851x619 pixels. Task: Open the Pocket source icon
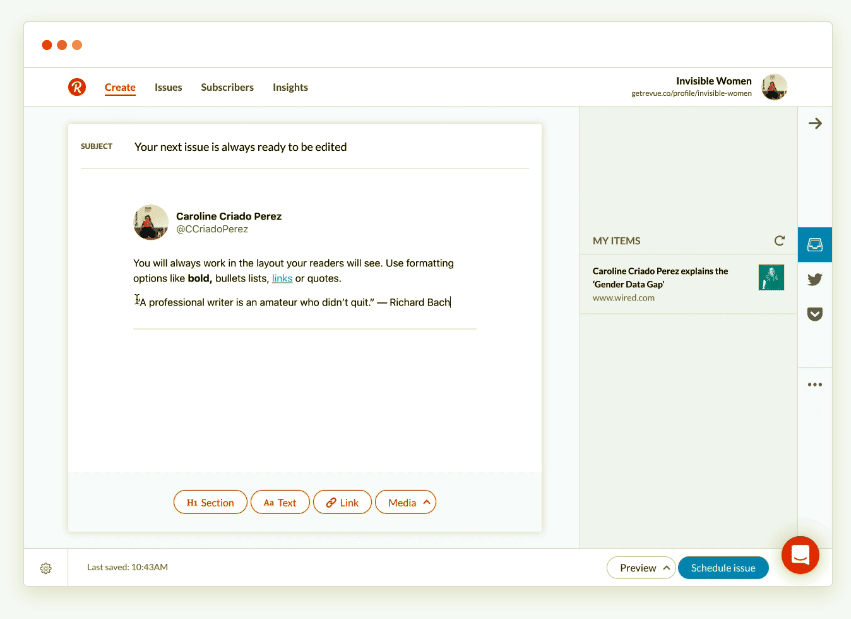point(815,314)
